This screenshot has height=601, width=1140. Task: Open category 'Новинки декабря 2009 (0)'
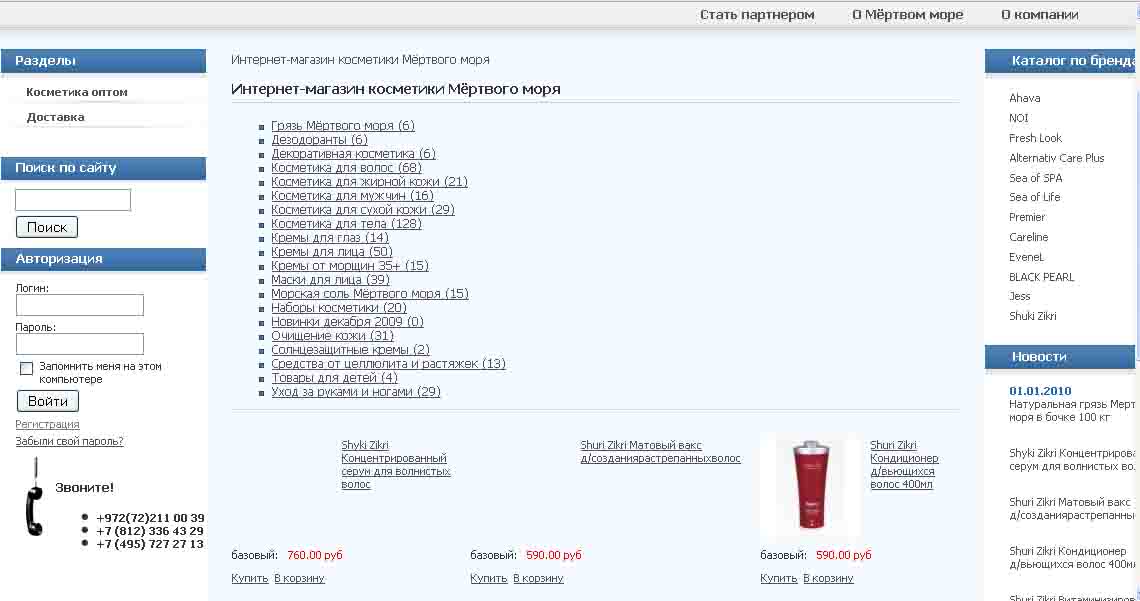click(x=348, y=321)
